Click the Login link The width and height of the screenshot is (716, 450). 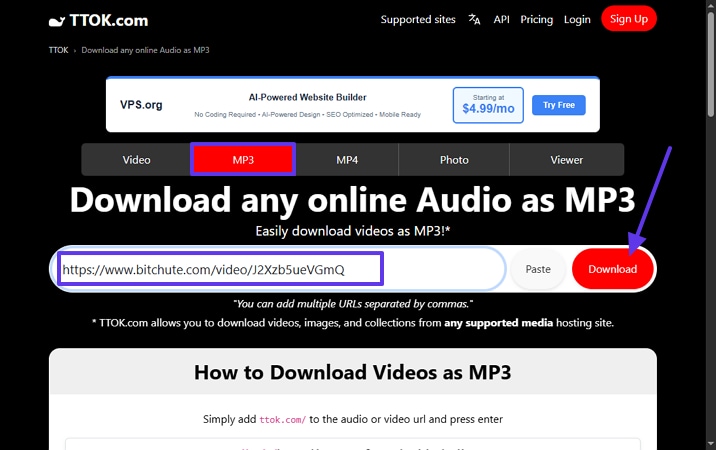(x=577, y=19)
